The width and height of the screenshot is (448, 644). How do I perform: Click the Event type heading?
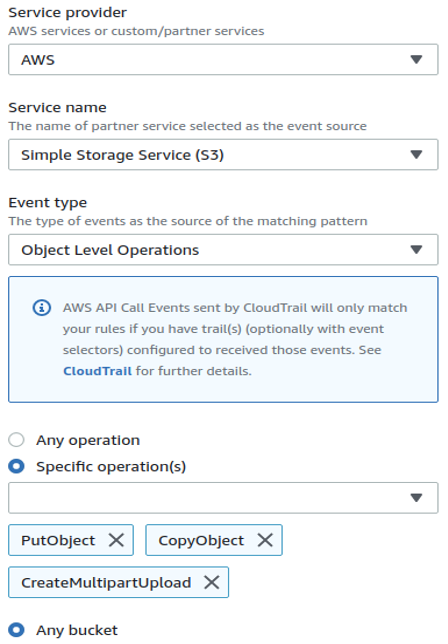point(48,203)
